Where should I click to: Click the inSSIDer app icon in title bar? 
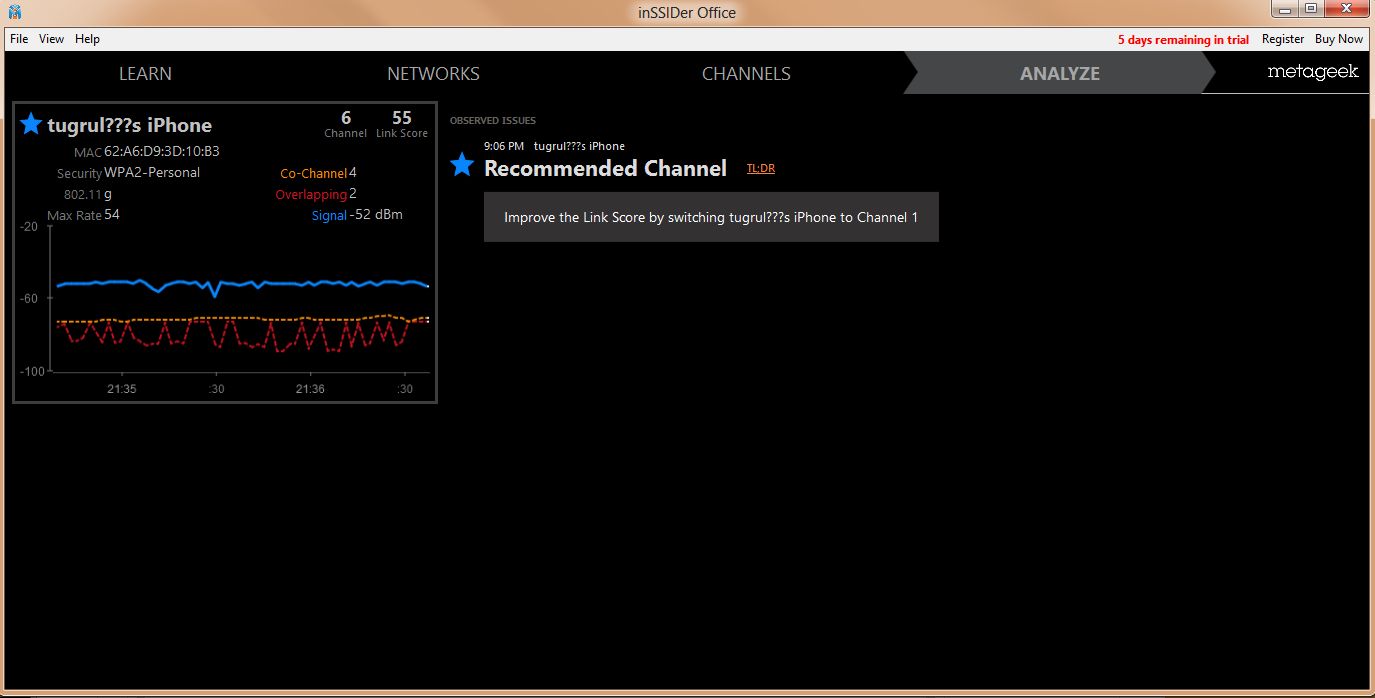15,13
